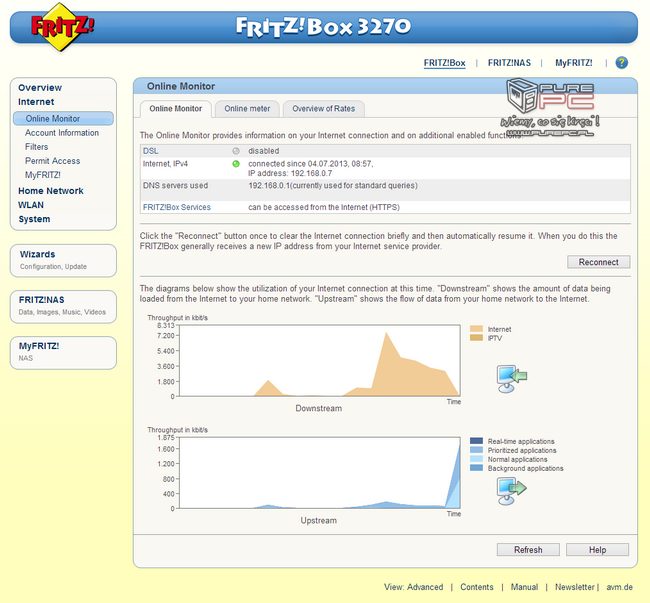Click the Real-time applications legend swatch

coord(476,441)
